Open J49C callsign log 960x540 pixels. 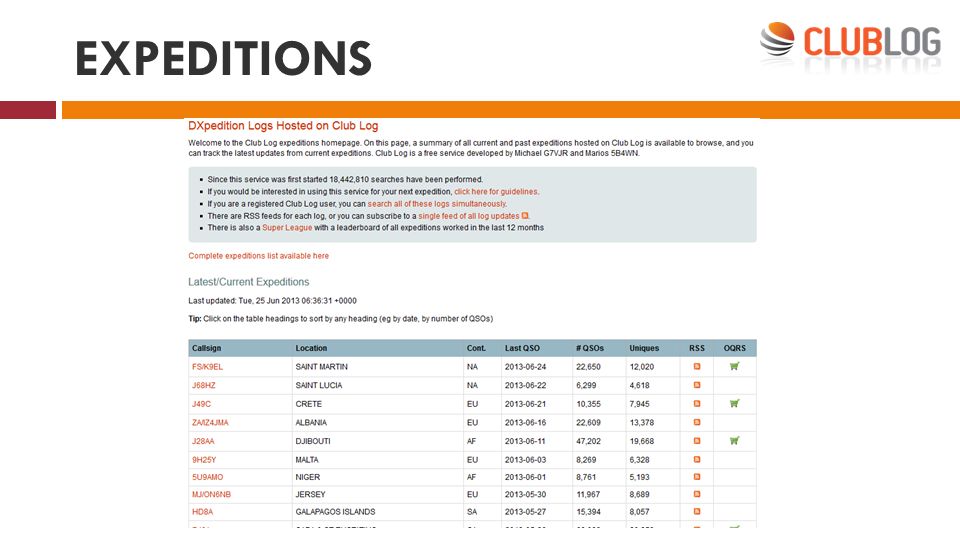coord(201,404)
